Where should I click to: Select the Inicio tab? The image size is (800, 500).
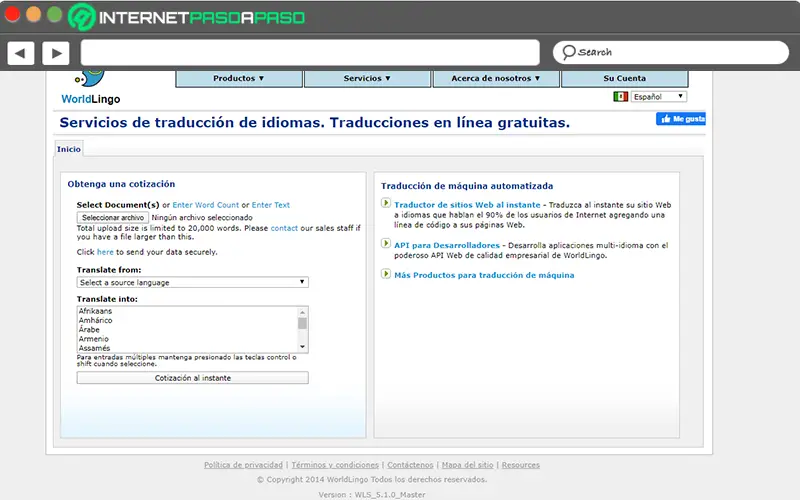[x=69, y=149]
